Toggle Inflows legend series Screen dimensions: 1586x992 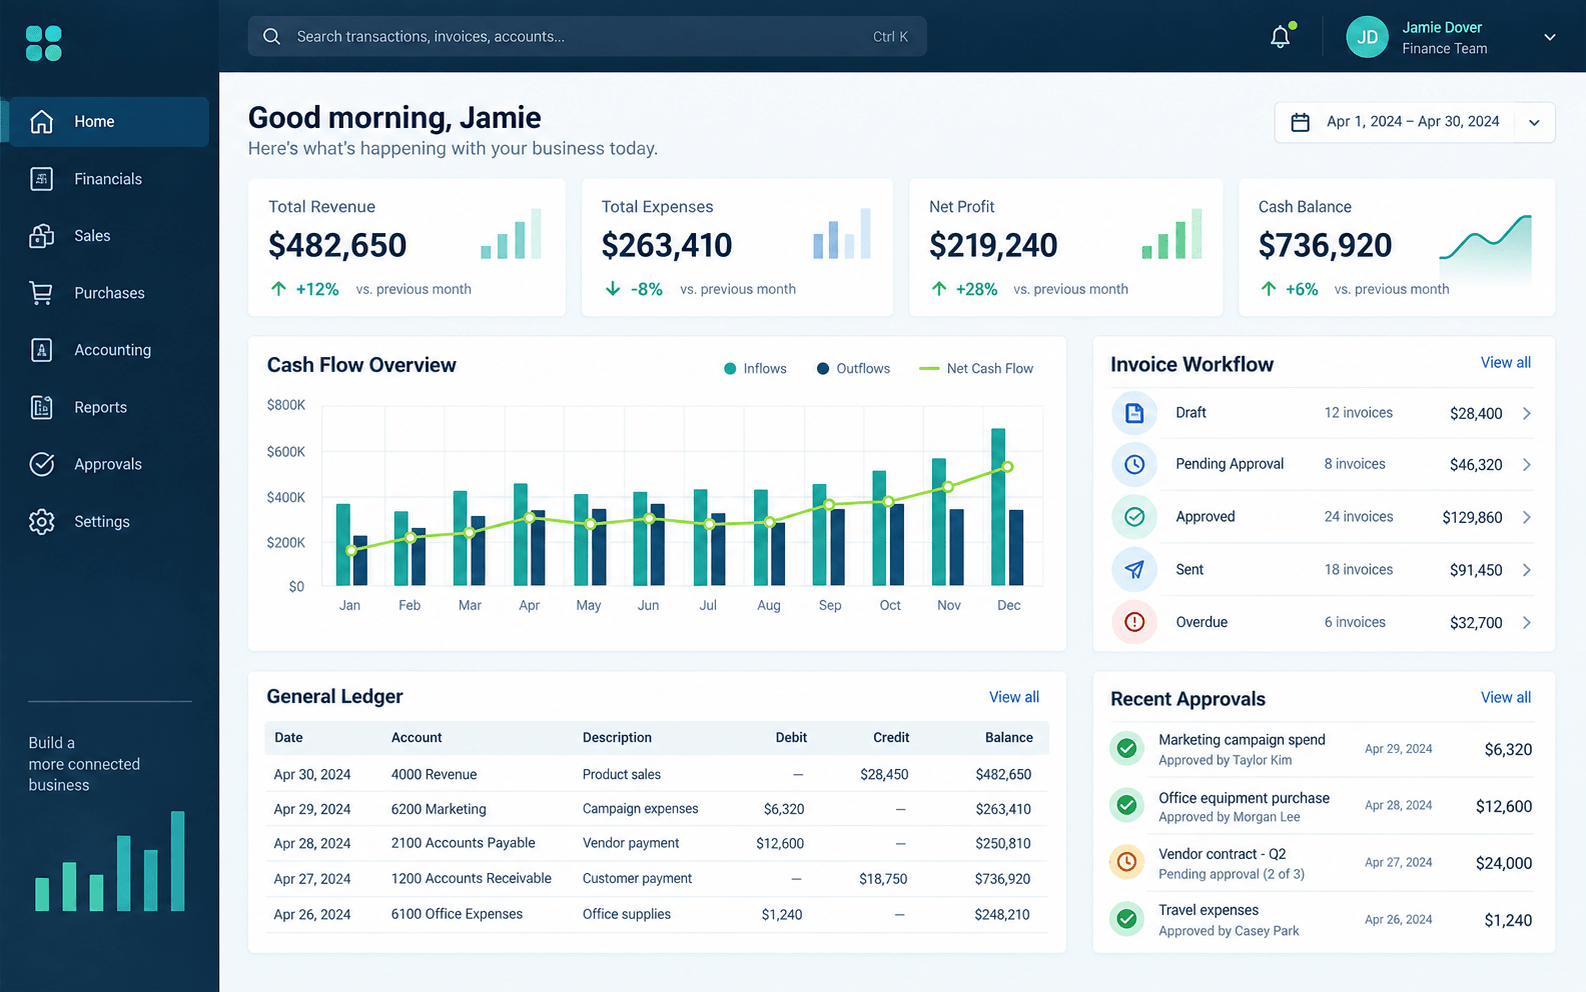point(755,369)
